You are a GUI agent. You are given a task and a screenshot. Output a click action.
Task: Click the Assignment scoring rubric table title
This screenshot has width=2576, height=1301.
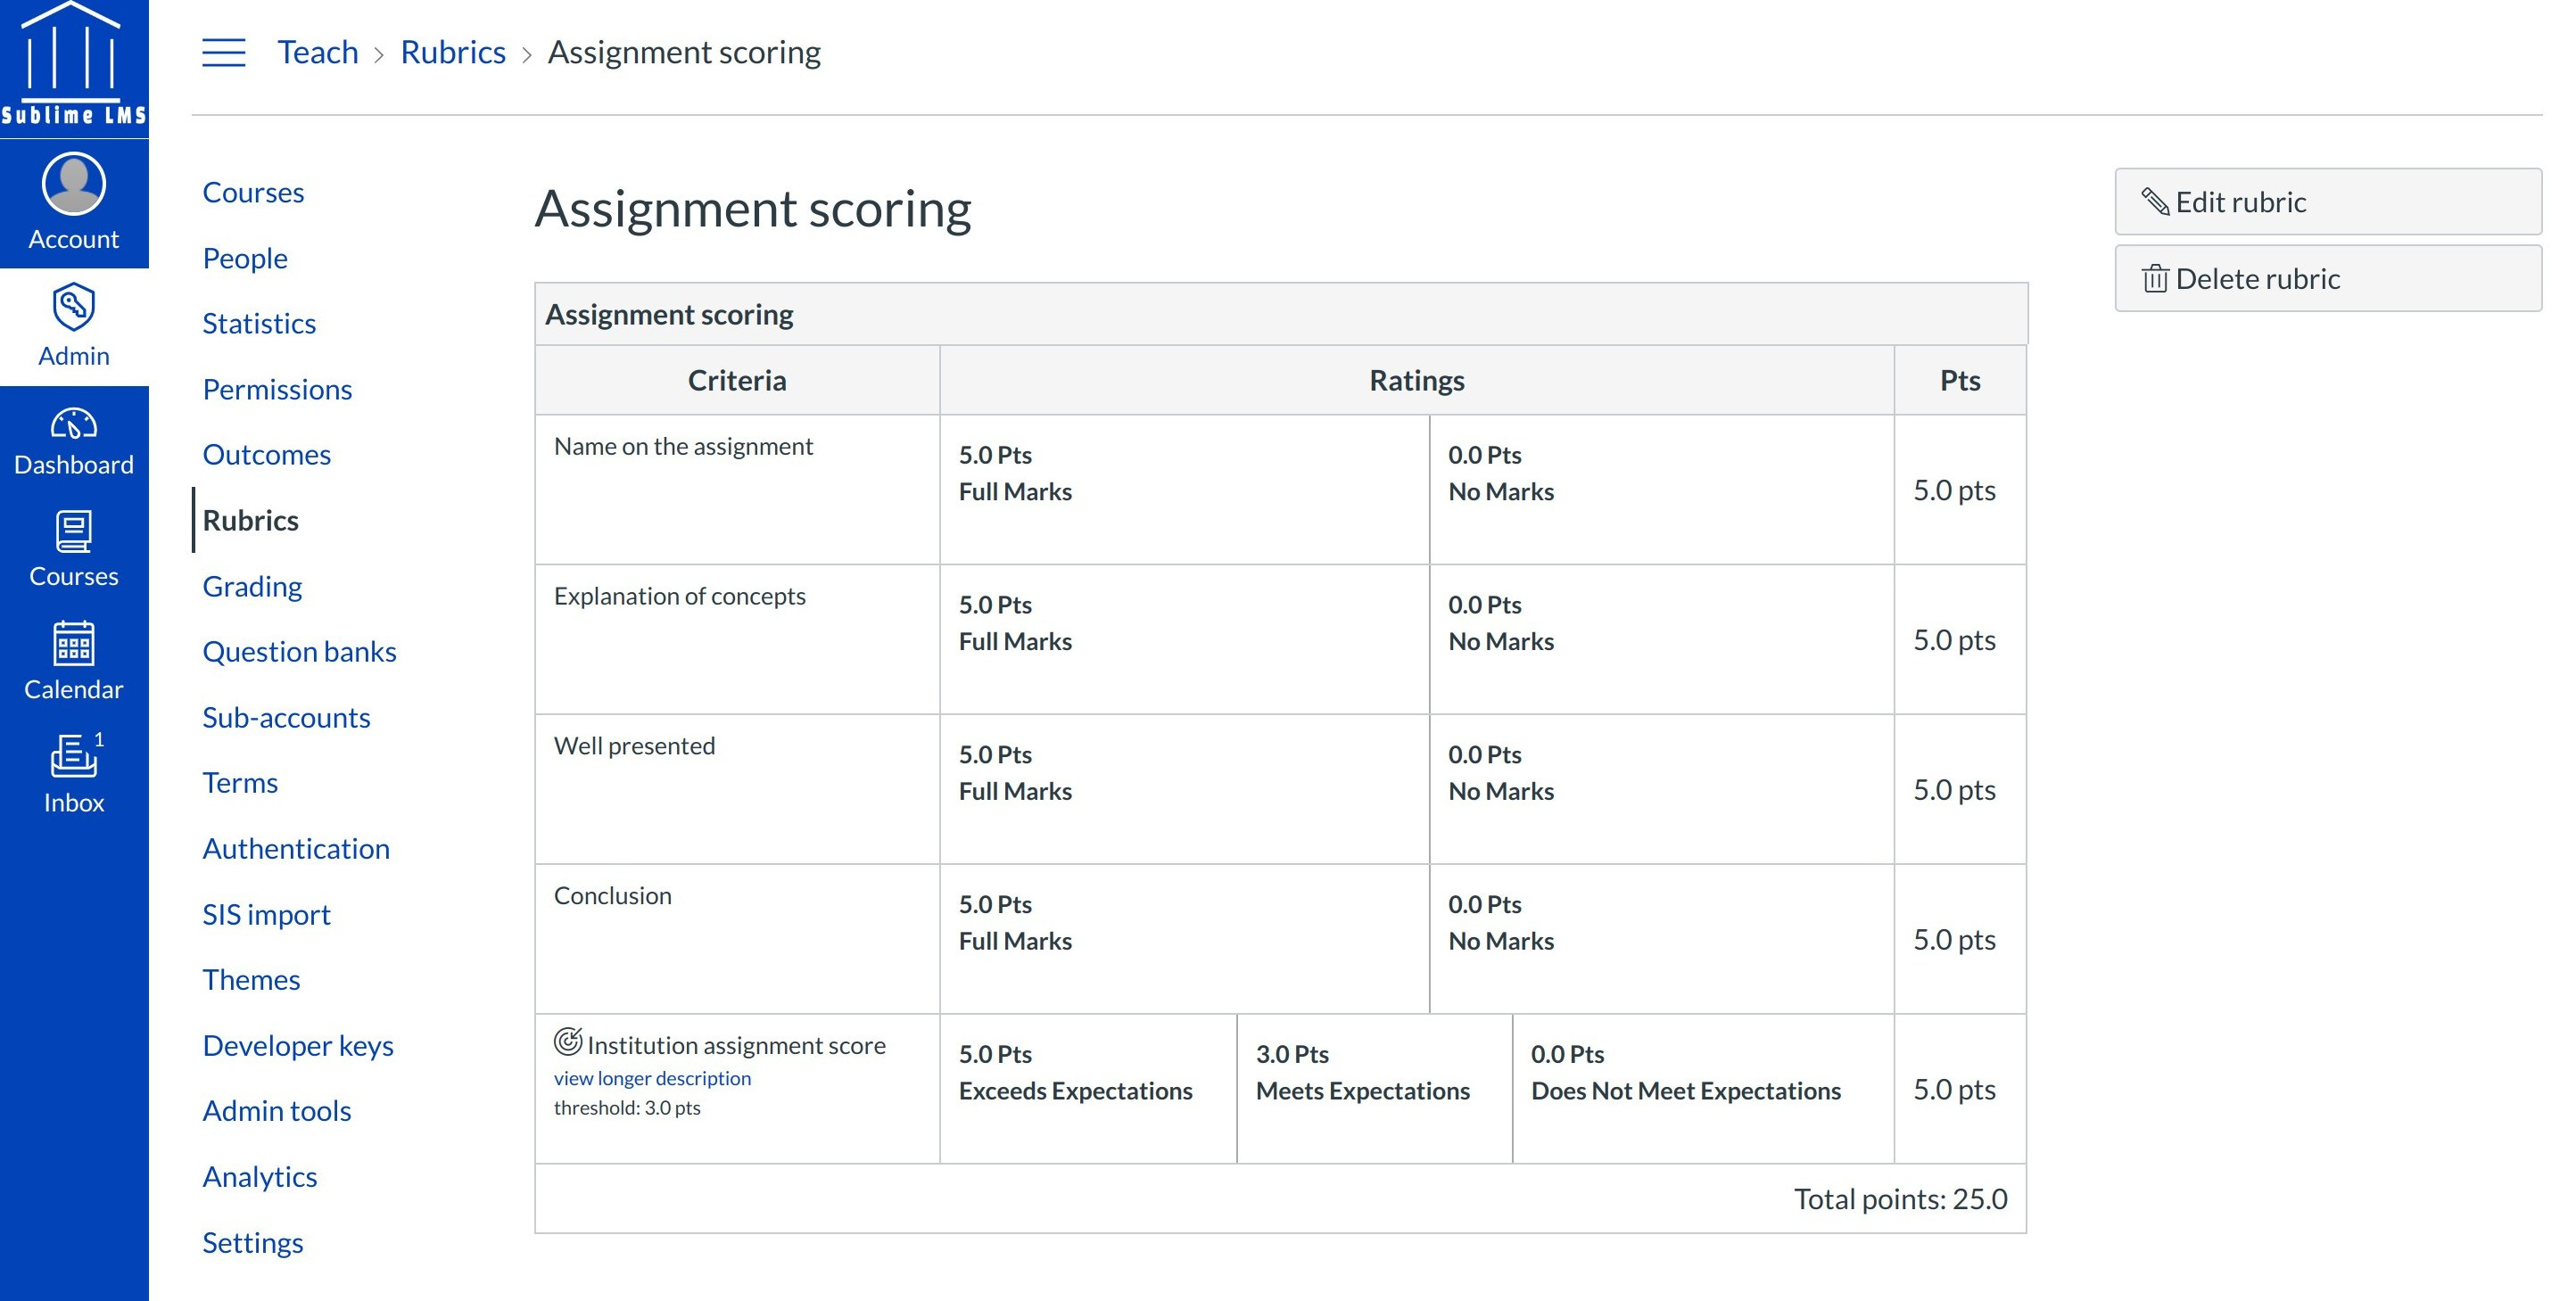click(x=669, y=314)
